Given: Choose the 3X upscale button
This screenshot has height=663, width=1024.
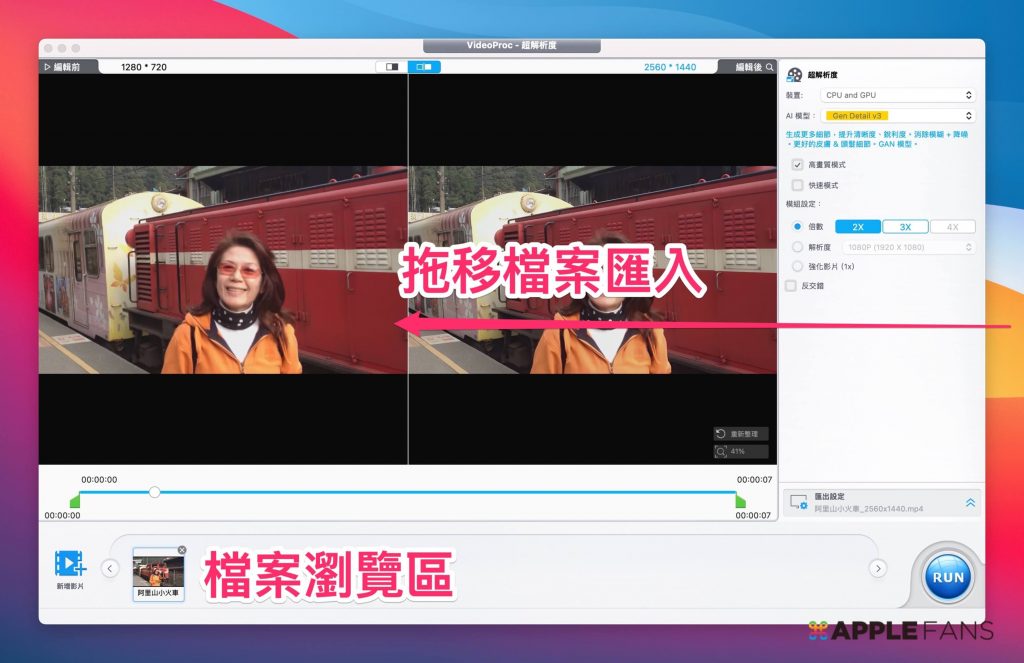Looking at the screenshot, I should [x=905, y=227].
